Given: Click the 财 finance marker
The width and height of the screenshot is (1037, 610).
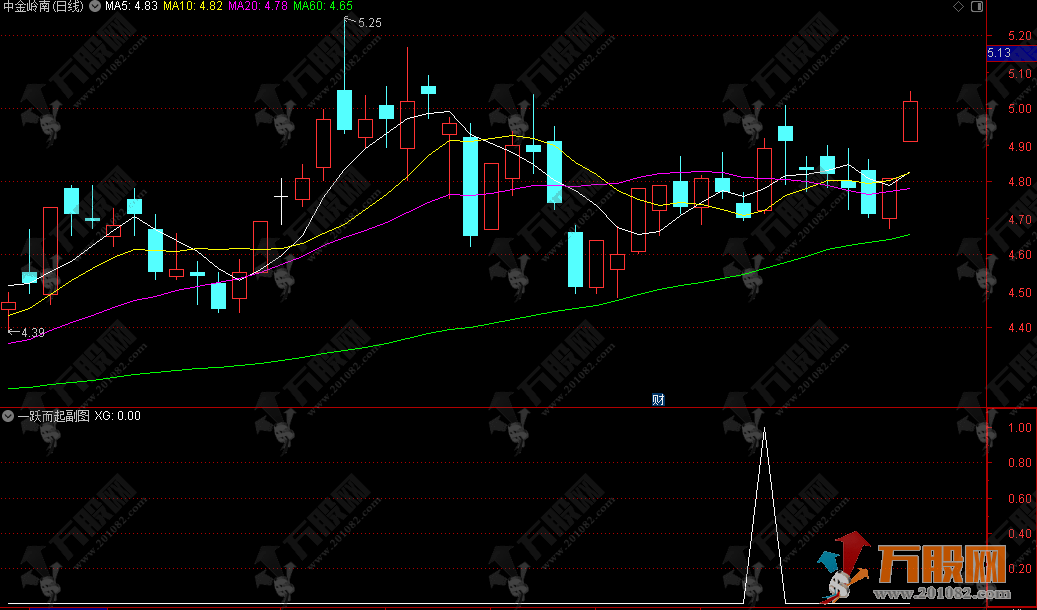Looking at the screenshot, I should click(658, 400).
